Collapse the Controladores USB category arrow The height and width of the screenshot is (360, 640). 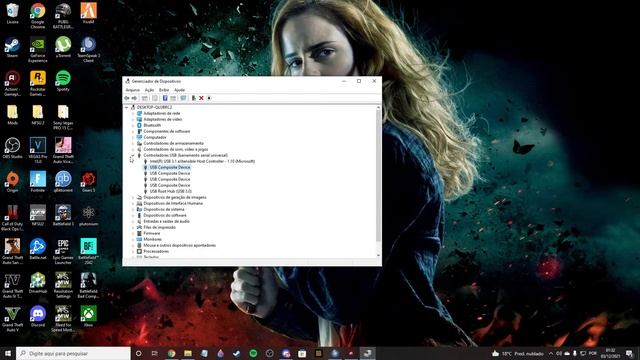pyautogui.click(x=133, y=155)
